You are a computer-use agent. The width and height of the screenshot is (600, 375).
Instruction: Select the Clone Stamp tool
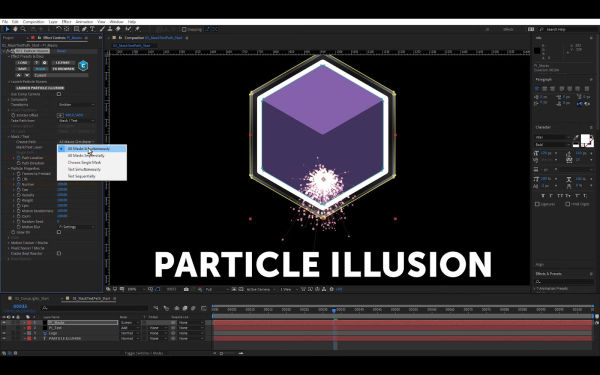coord(110,29)
